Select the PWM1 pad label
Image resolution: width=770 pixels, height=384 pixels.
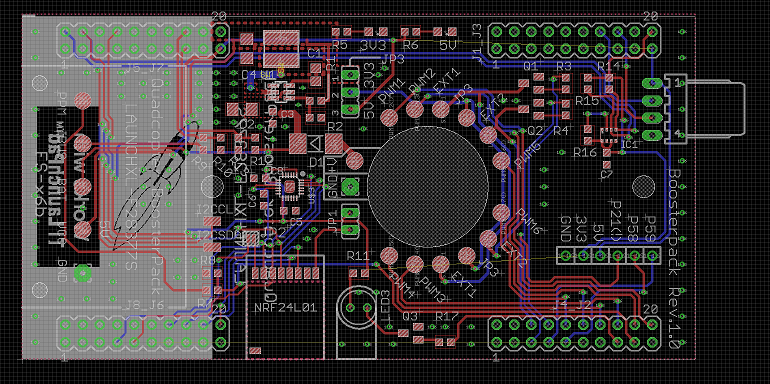[x=391, y=90]
